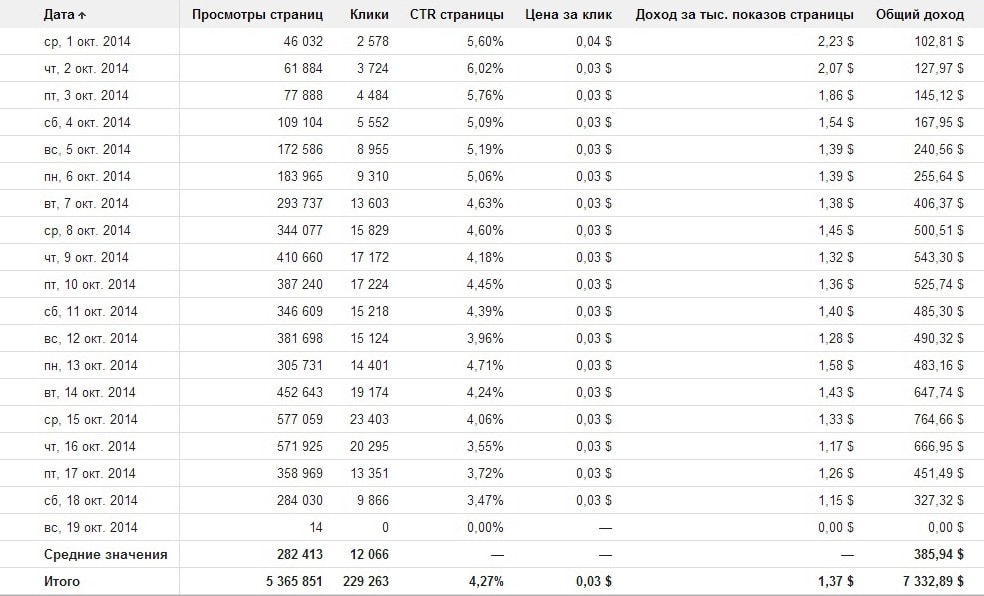Click the чт, 2 окт. 2014 date cell
Screen dimensions: 984x596
(x=86, y=69)
